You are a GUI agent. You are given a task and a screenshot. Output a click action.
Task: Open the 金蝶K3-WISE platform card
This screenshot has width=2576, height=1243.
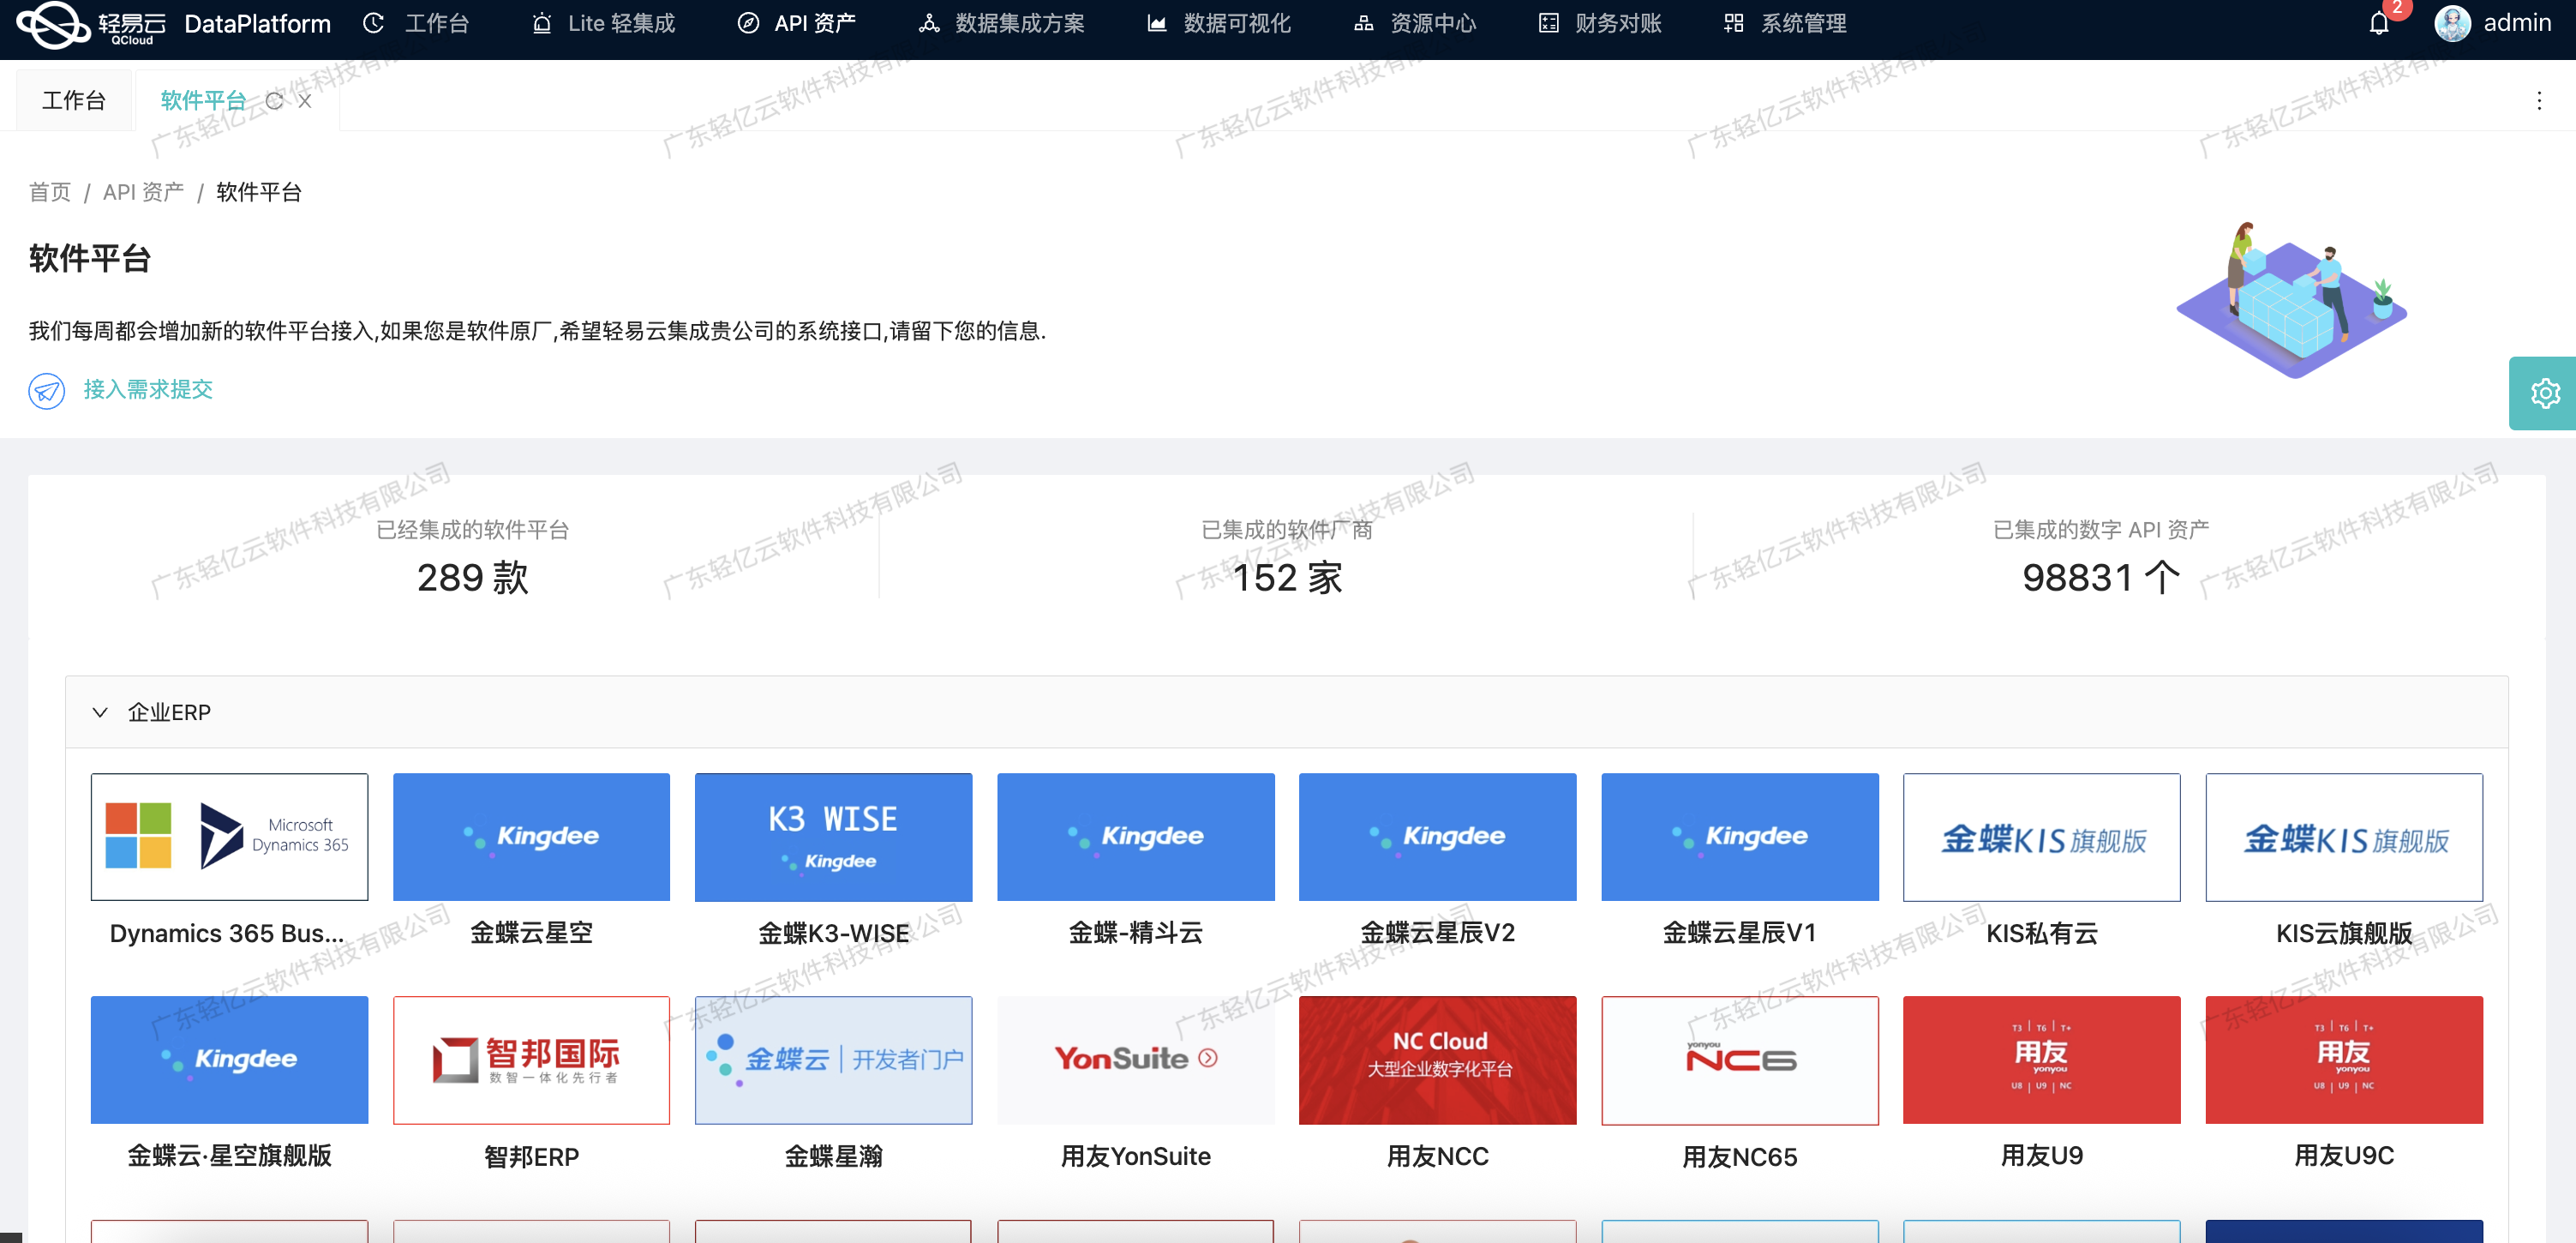tap(833, 861)
